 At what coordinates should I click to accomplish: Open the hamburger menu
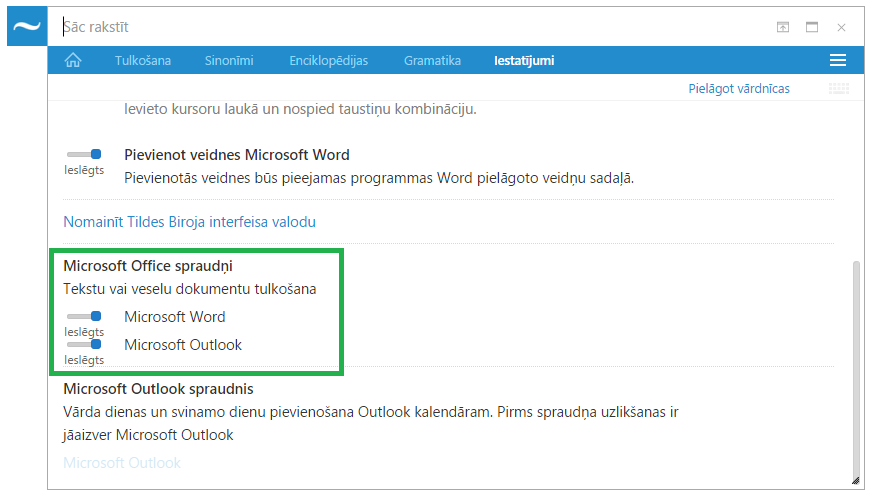click(x=838, y=61)
